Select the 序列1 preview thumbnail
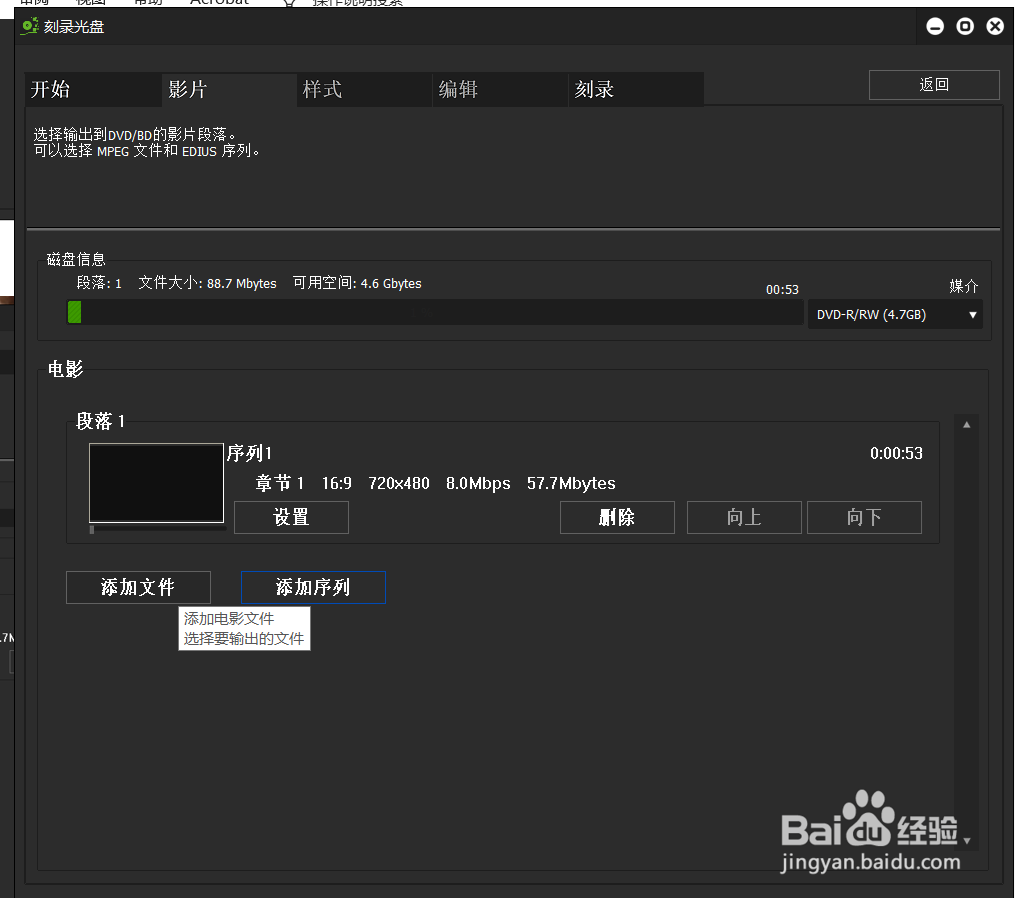1018x898 pixels. coord(156,481)
